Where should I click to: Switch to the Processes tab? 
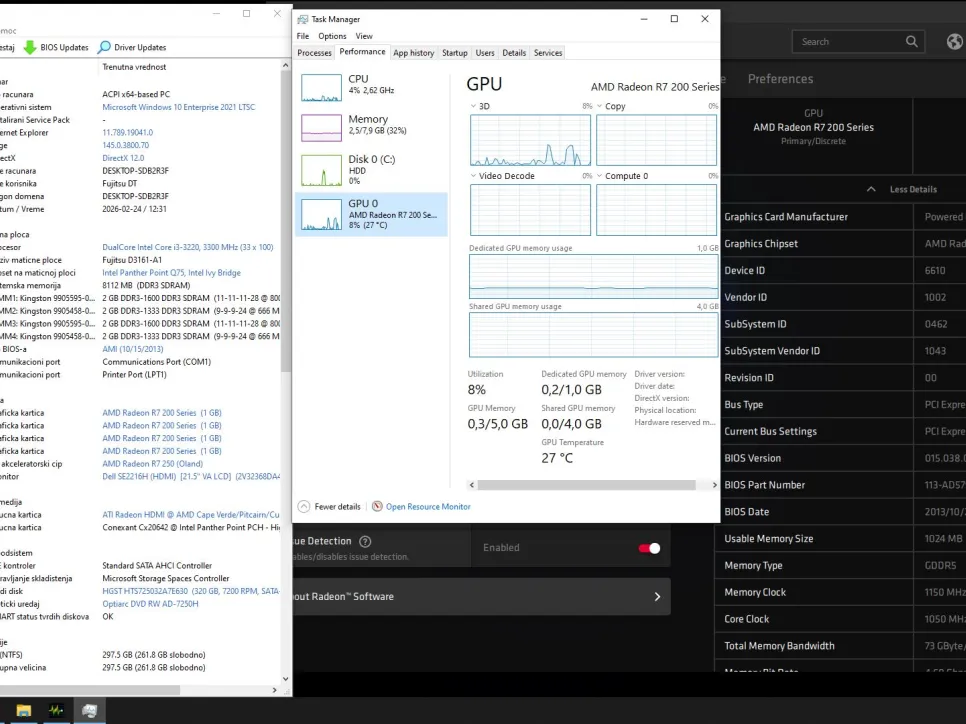314,53
